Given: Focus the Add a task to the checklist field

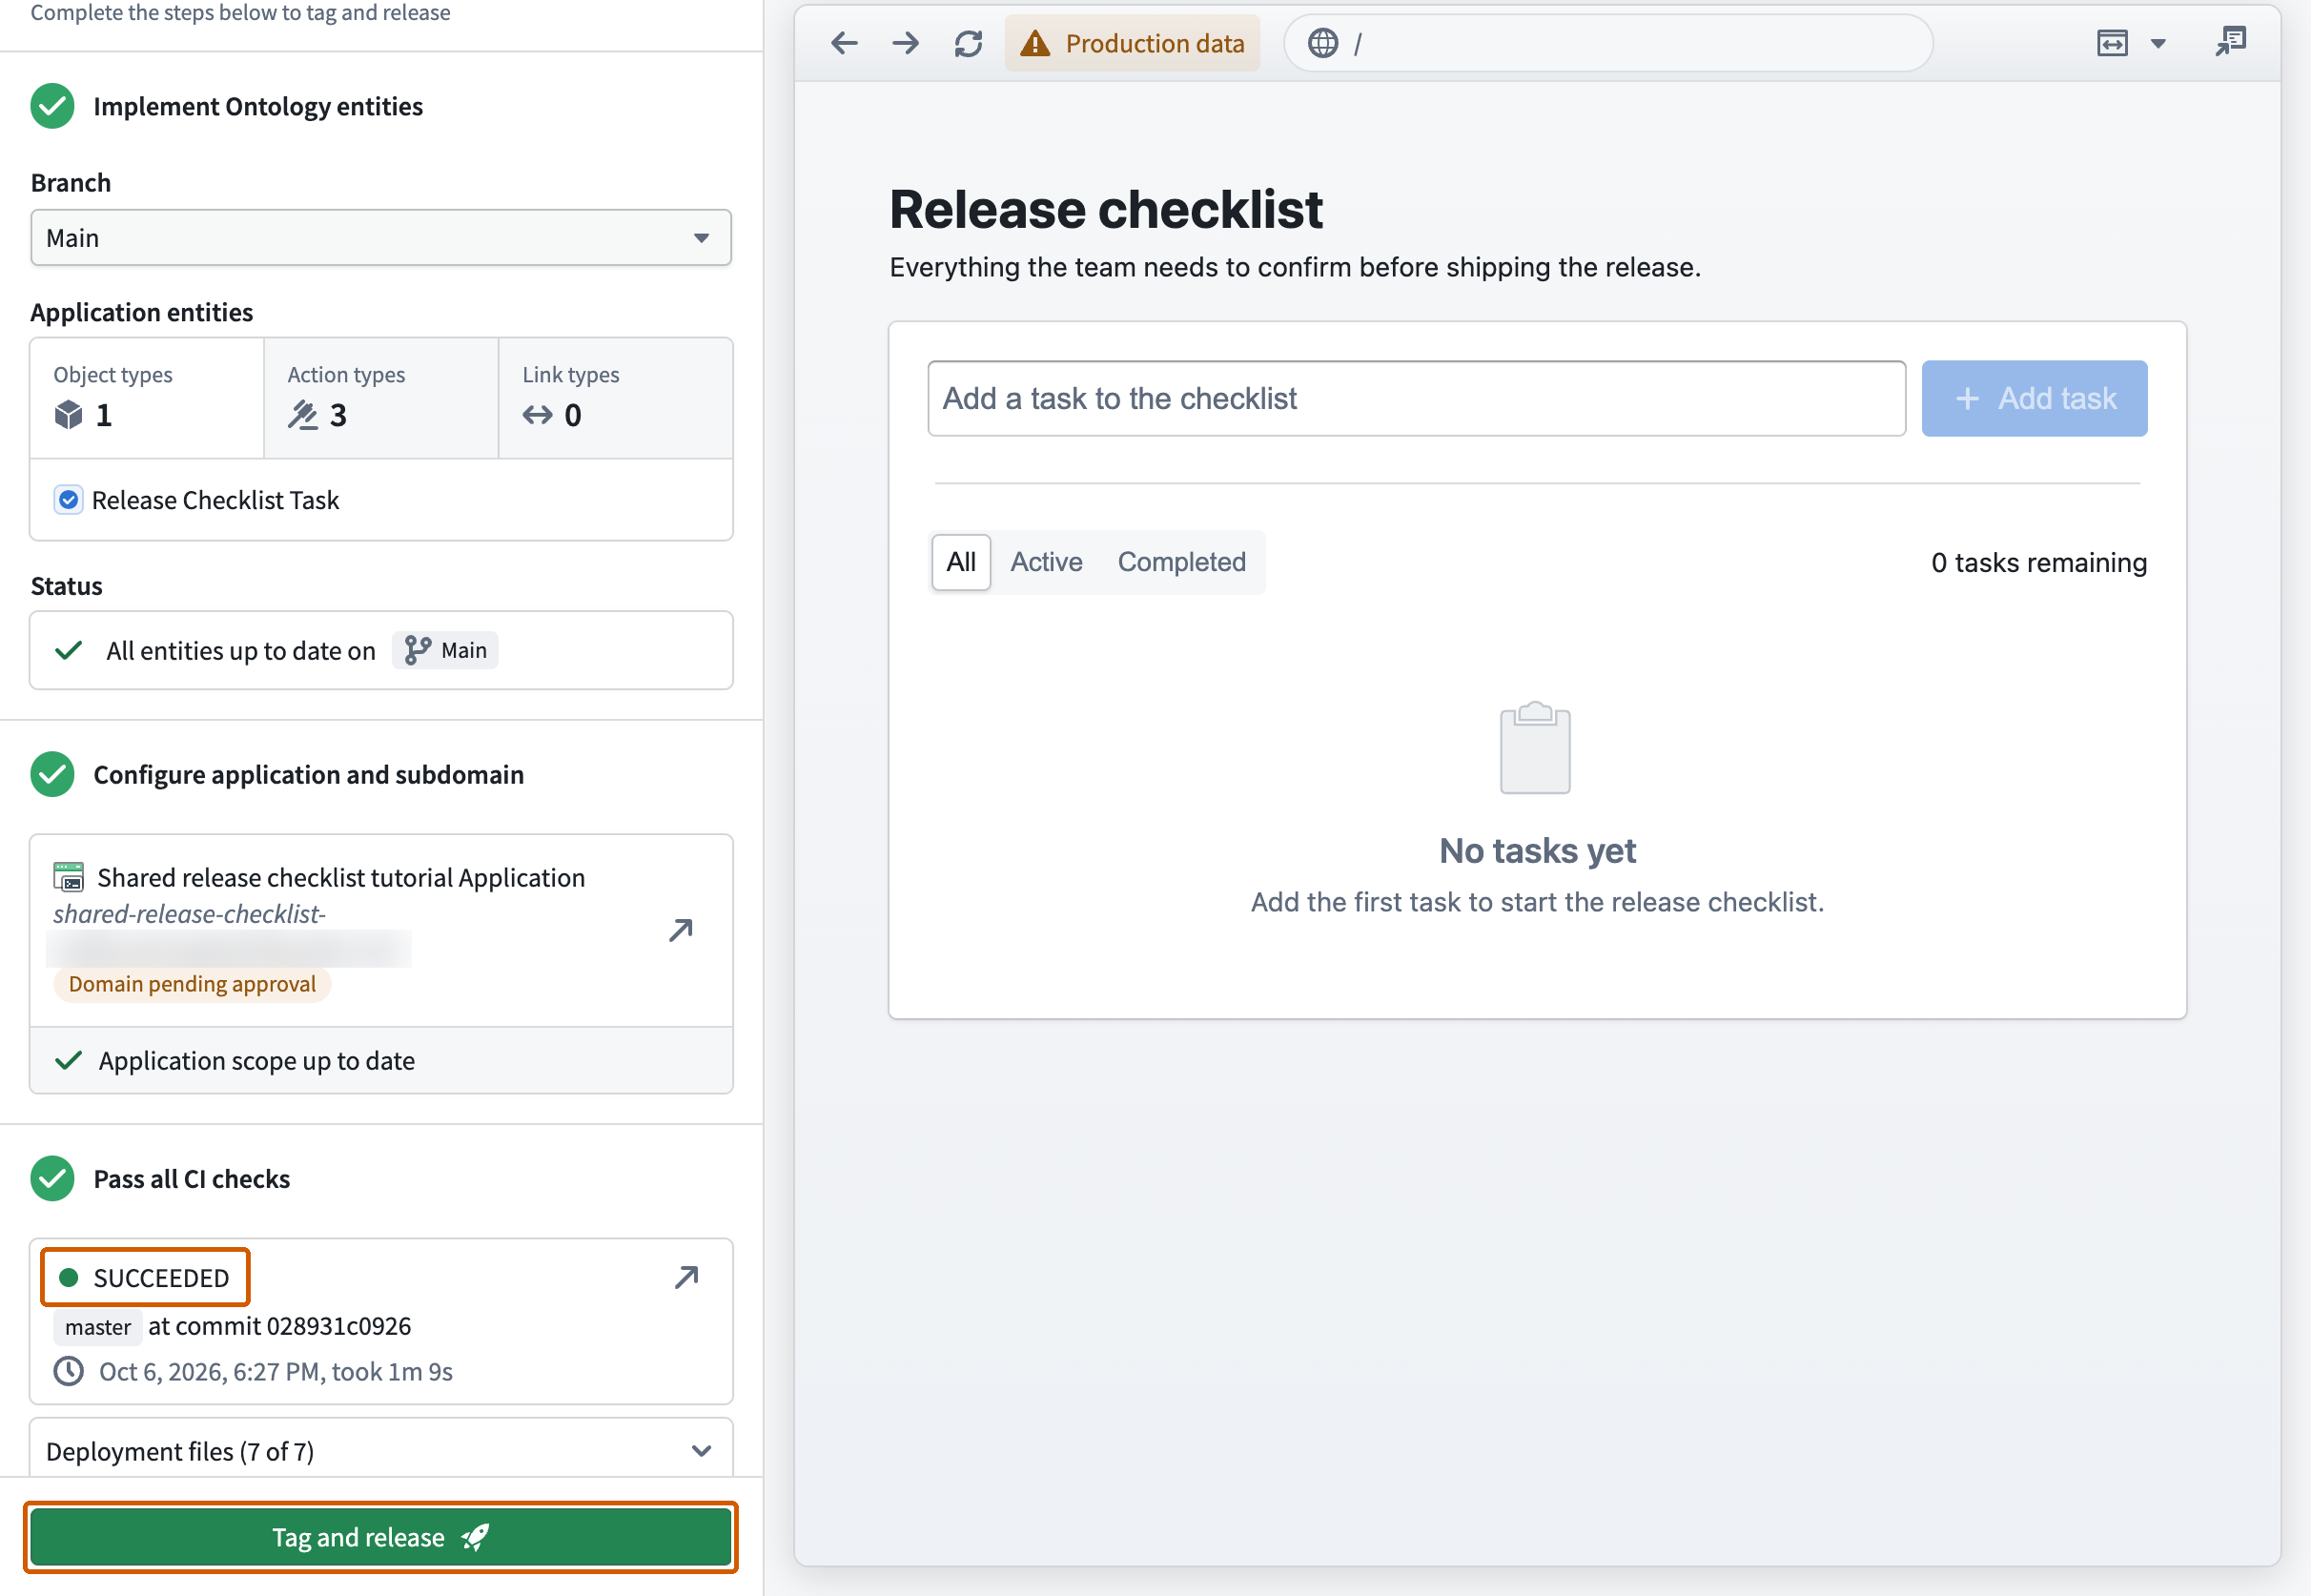Looking at the screenshot, I should tap(1416, 398).
